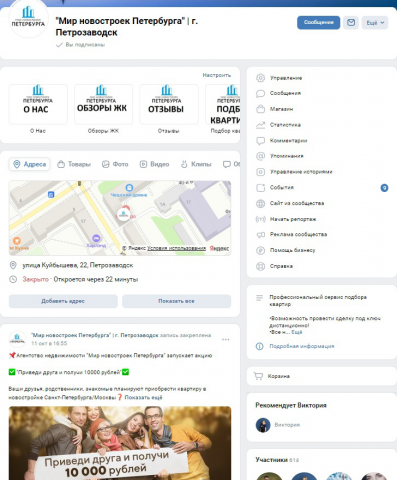Open the Статистика chart icon
The height and width of the screenshot is (480, 397).
coord(260,125)
